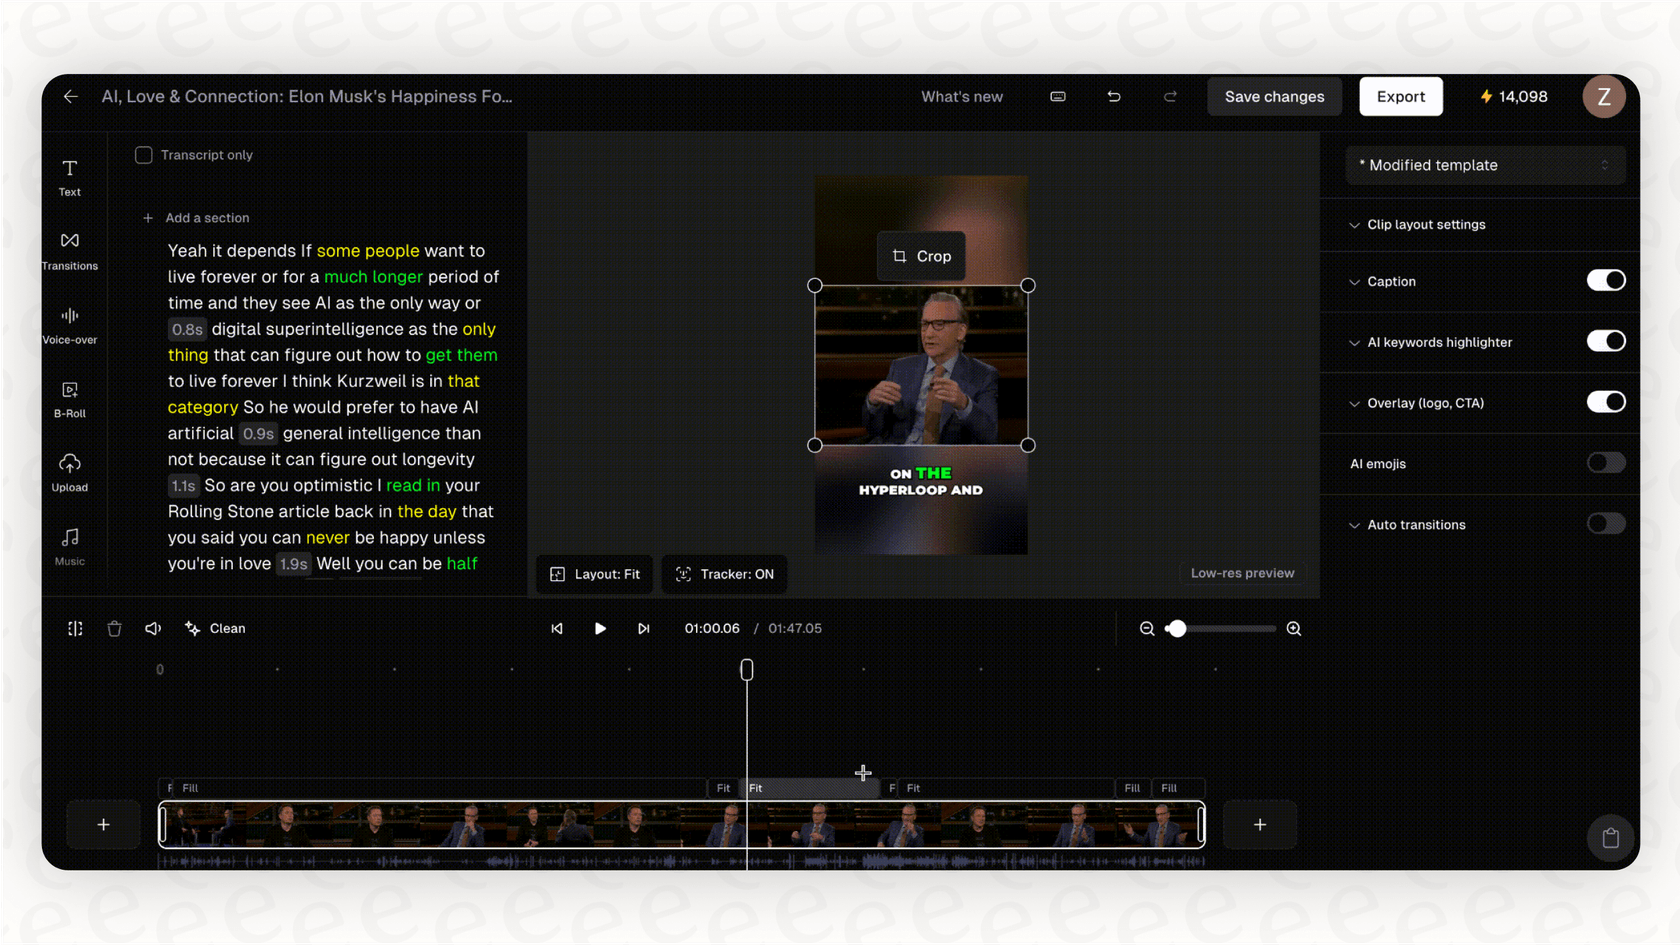Select the Voice-over tool
The width and height of the screenshot is (1680, 945).
pyautogui.click(x=69, y=324)
